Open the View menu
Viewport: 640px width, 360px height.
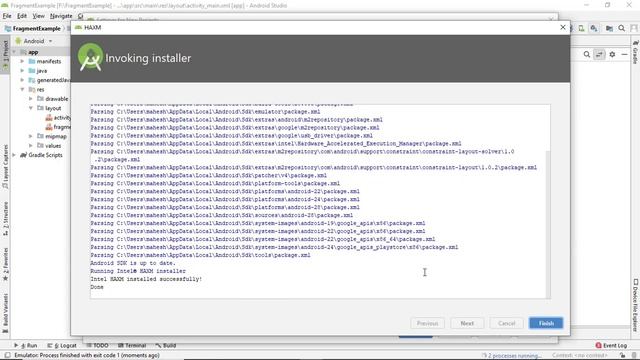point(38,16)
